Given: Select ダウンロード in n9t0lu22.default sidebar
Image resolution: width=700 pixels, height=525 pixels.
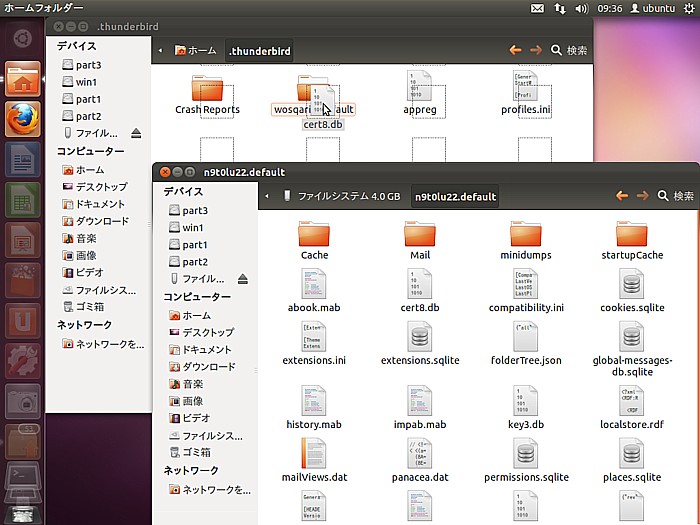Looking at the screenshot, I should pos(202,367).
